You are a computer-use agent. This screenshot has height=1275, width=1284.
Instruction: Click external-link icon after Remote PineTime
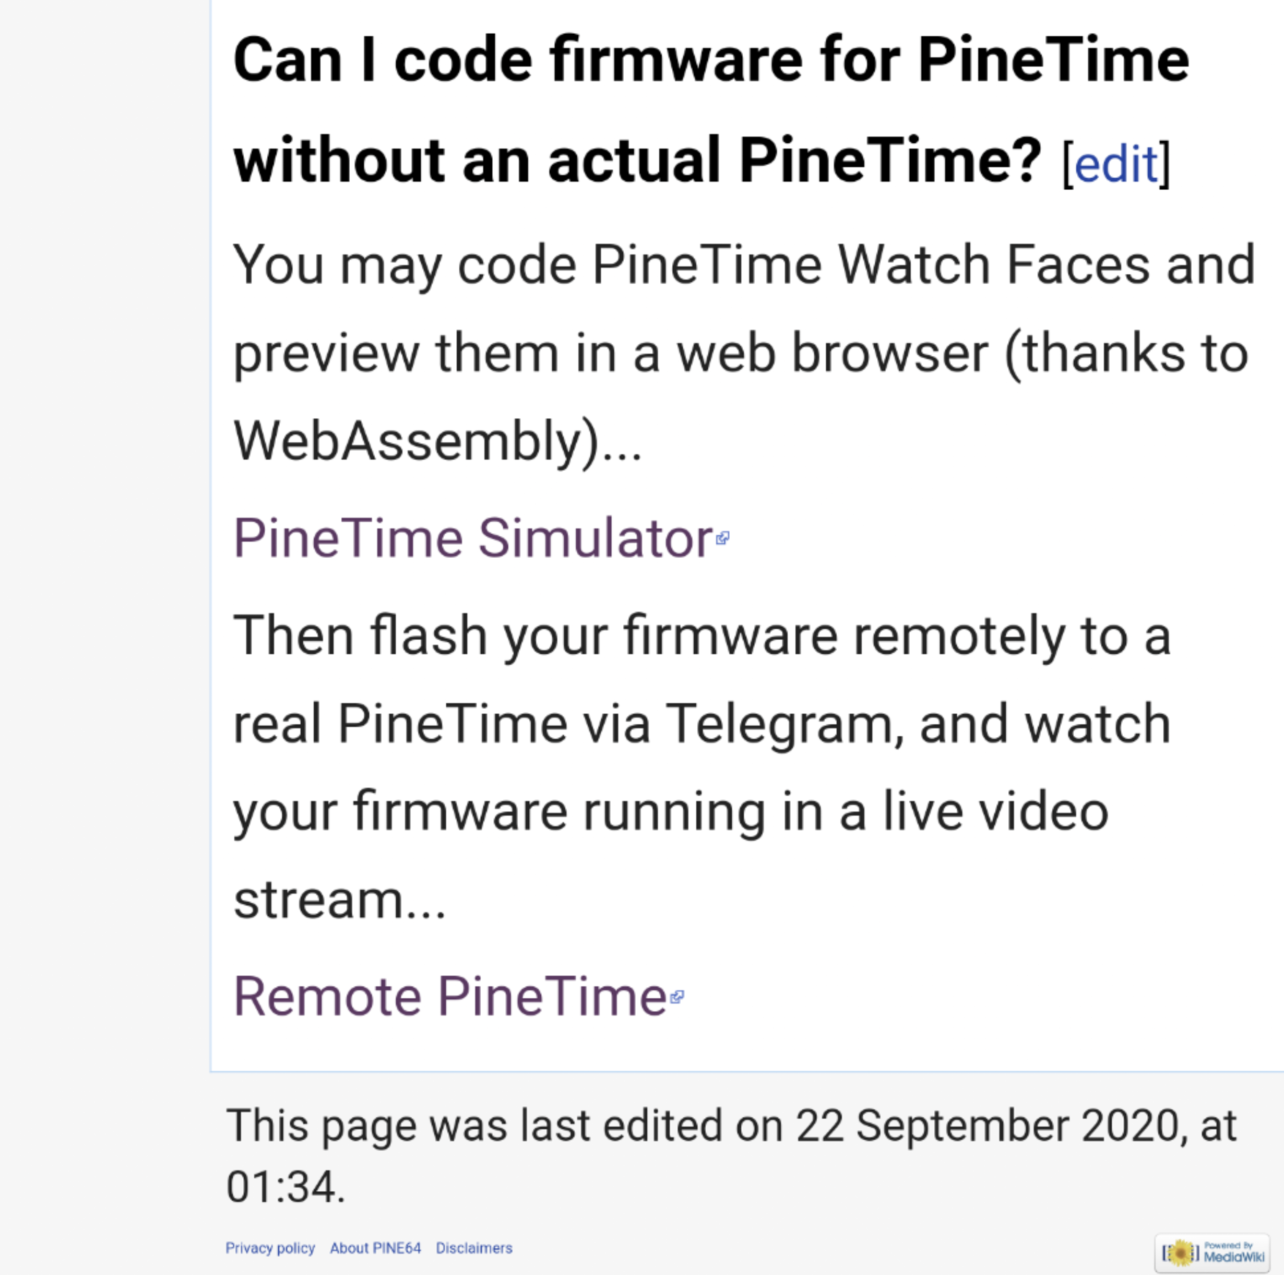coord(677,996)
